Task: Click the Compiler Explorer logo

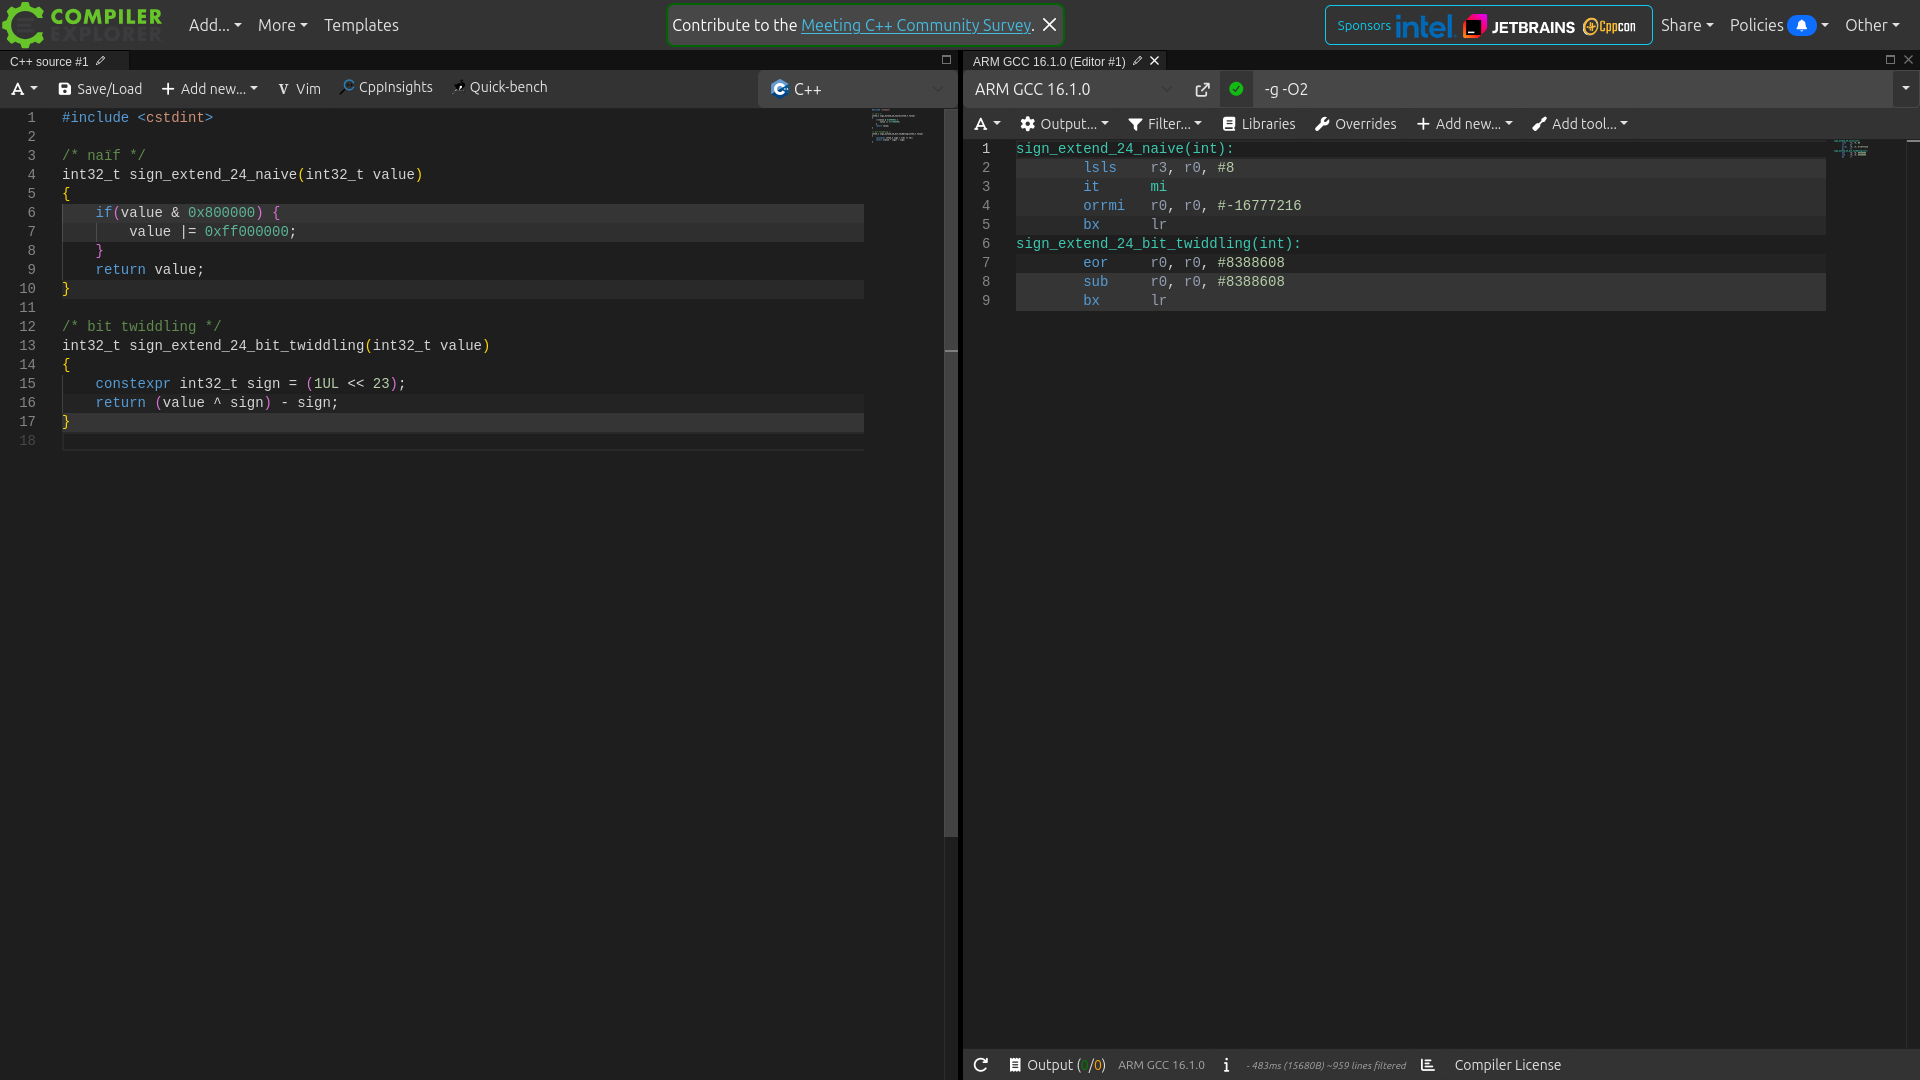Action: coord(82,25)
